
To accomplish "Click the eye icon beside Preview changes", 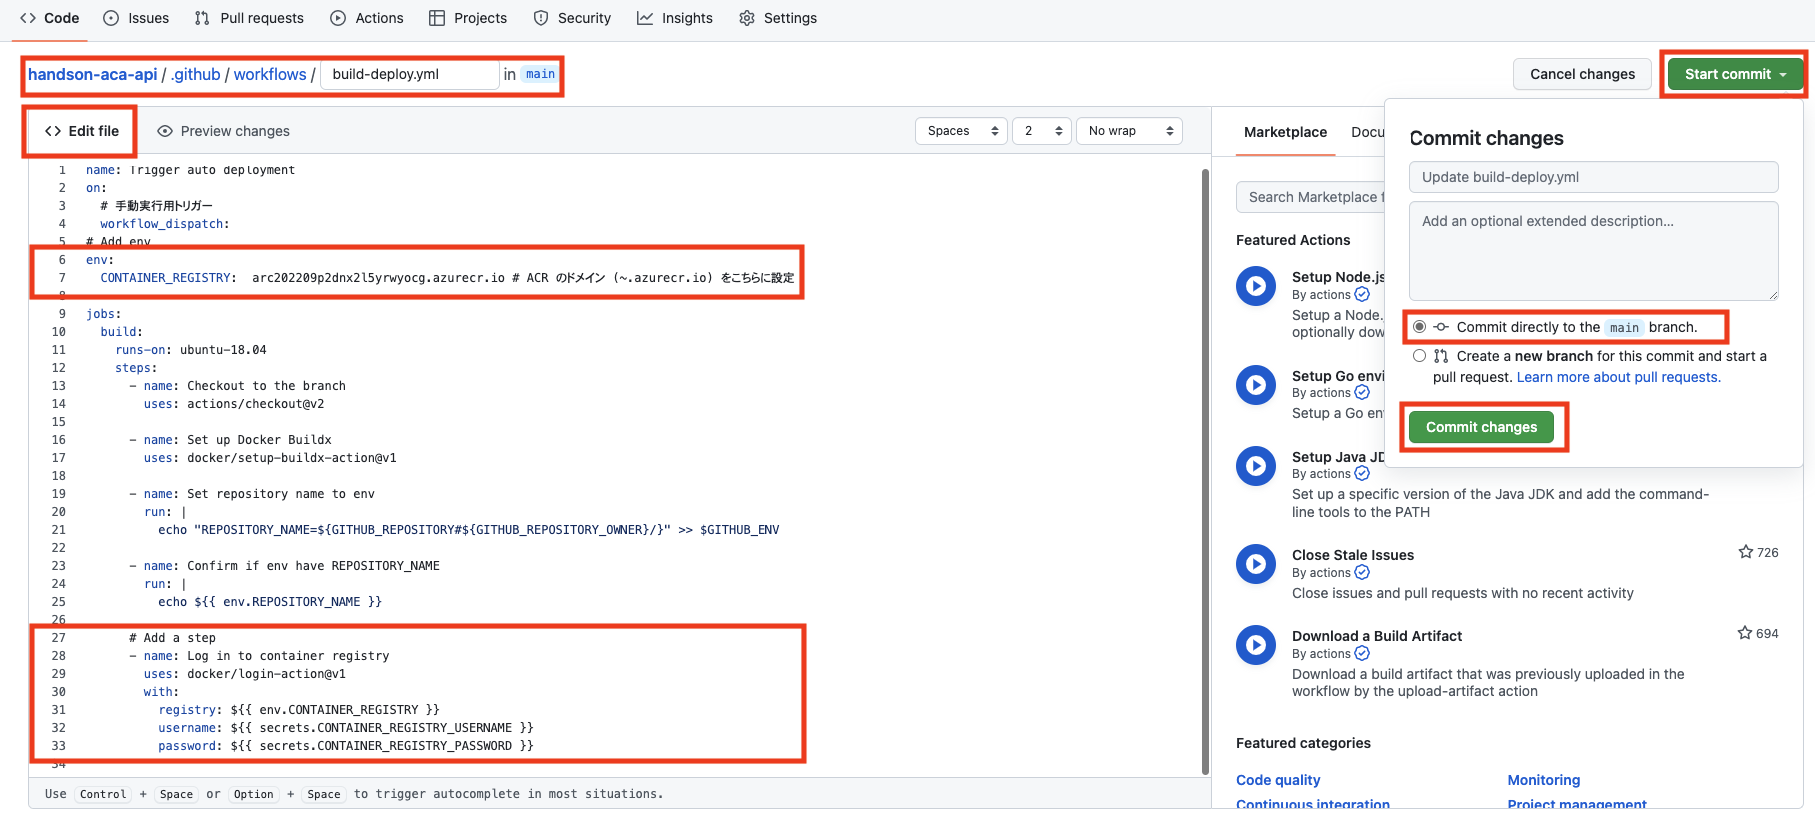I will 165,131.
